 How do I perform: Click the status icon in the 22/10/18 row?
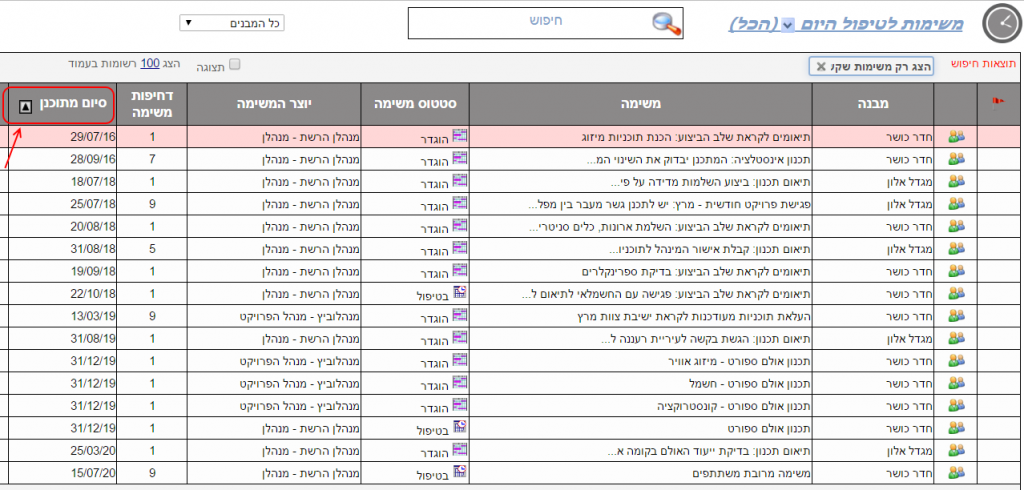point(460,291)
